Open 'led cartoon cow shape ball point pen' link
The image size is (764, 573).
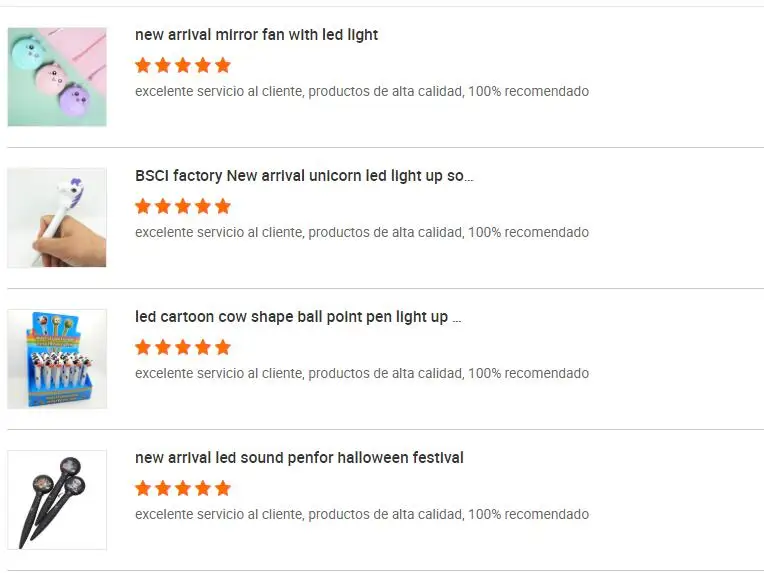pos(298,317)
